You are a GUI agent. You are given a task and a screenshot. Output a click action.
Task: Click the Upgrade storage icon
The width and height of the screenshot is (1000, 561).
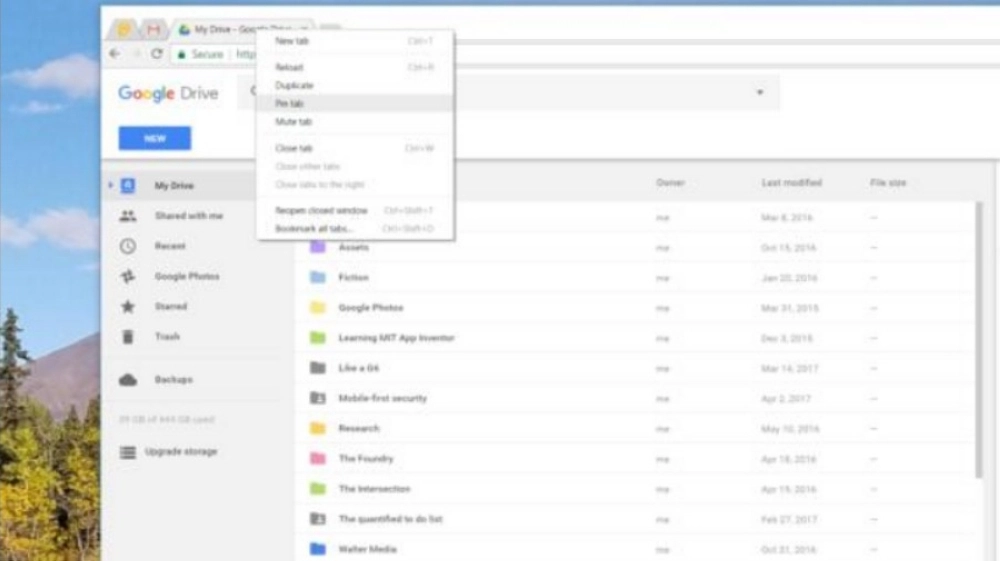(x=127, y=452)
